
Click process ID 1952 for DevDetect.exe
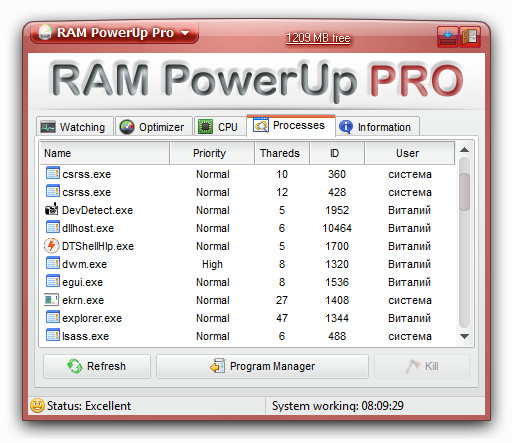(337, 210)
